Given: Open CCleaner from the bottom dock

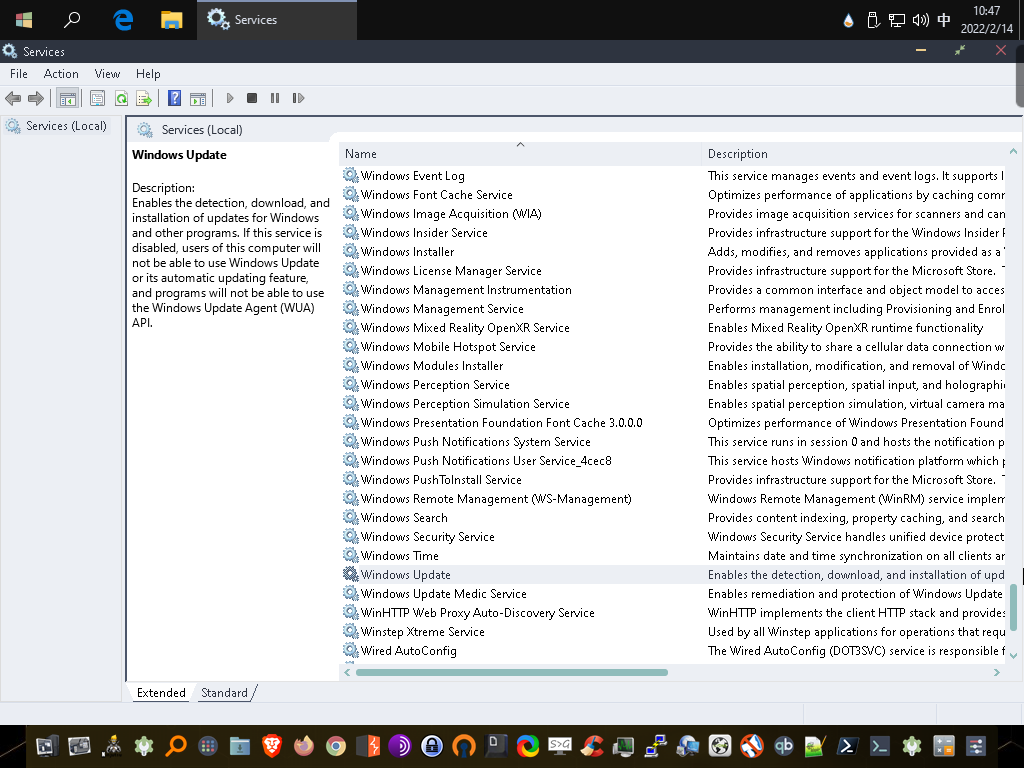Looking at the screenshot, I should coord(592,745).
